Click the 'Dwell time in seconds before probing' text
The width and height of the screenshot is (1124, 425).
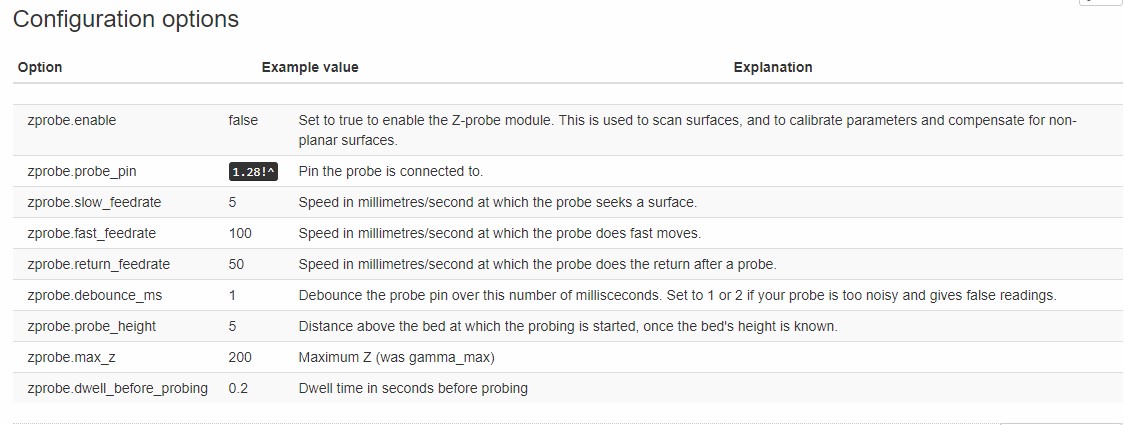(x=413, y=388)
